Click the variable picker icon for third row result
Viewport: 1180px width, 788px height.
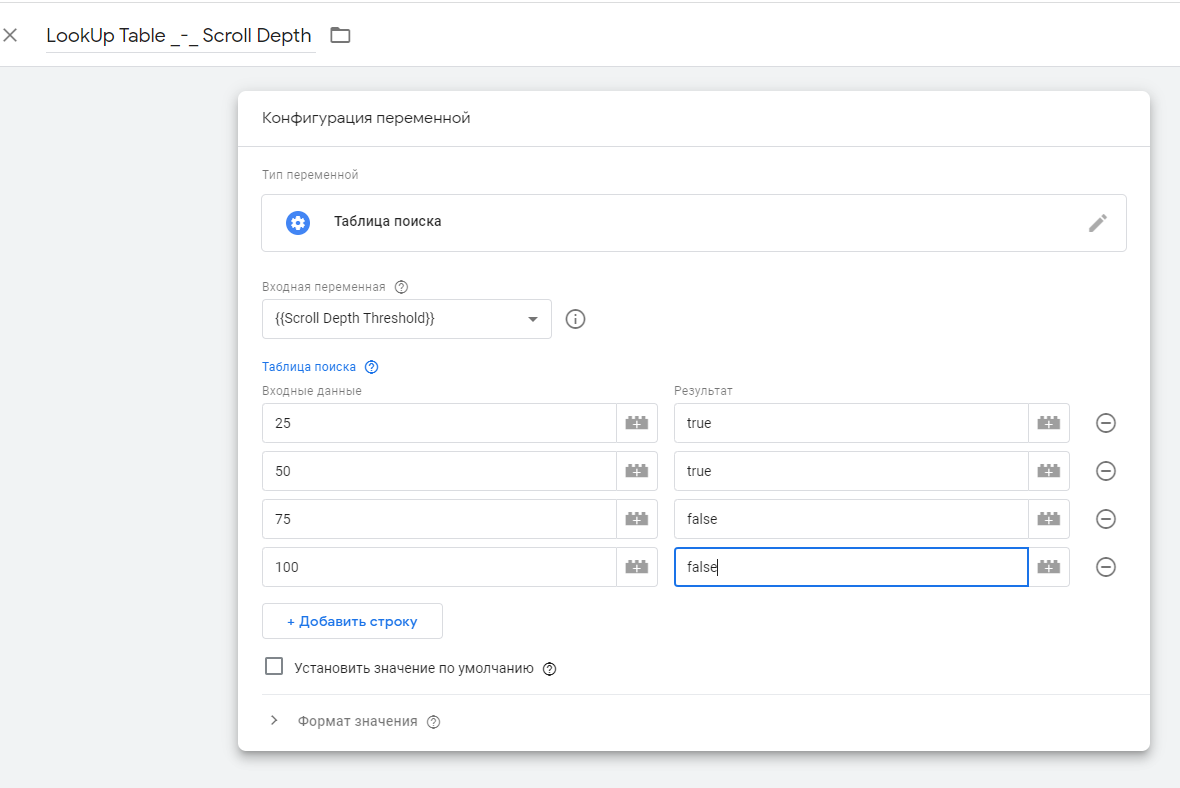[1048, 519]
